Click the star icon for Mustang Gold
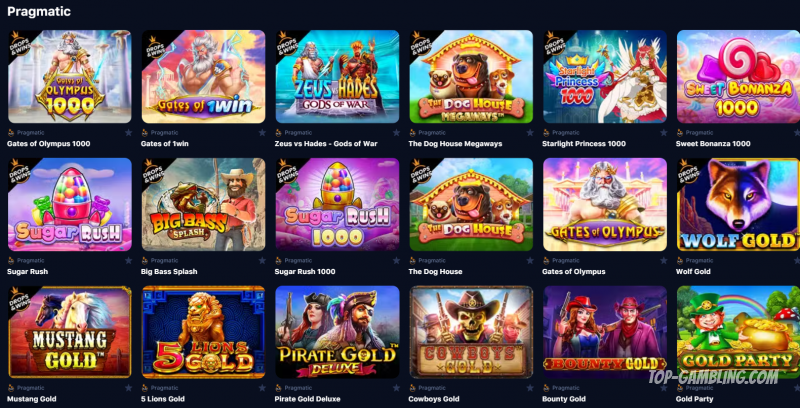800x408 pixels. 128,388
